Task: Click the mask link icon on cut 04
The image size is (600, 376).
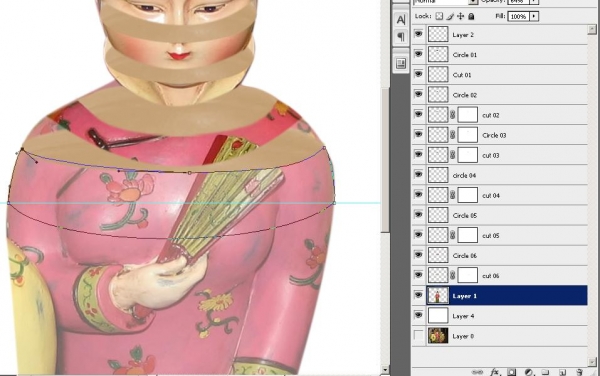Action: coord(453,195)
